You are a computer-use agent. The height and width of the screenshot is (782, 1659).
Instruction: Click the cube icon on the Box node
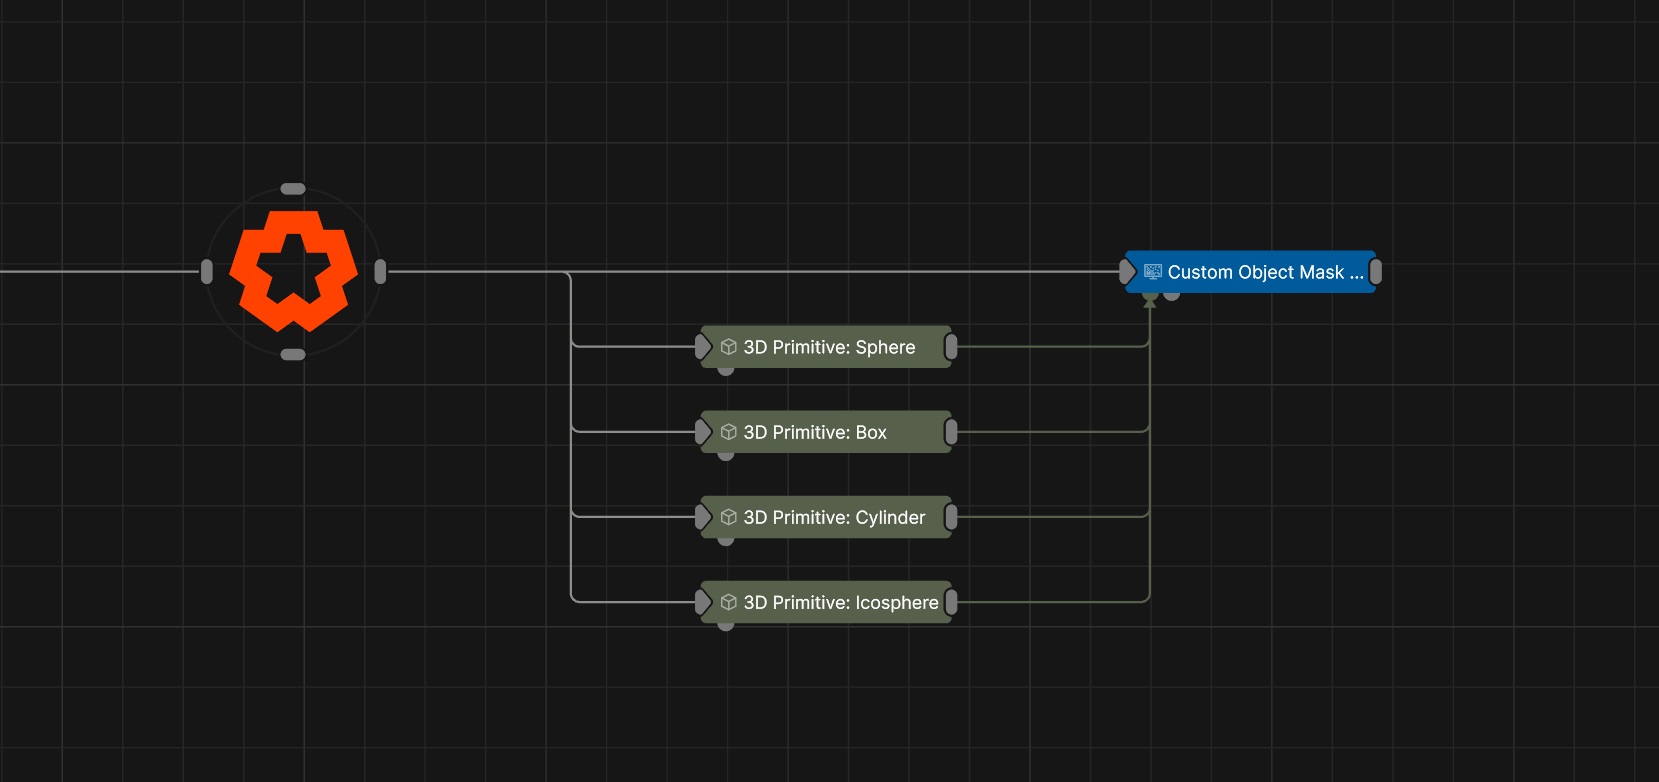click(729, 432)
